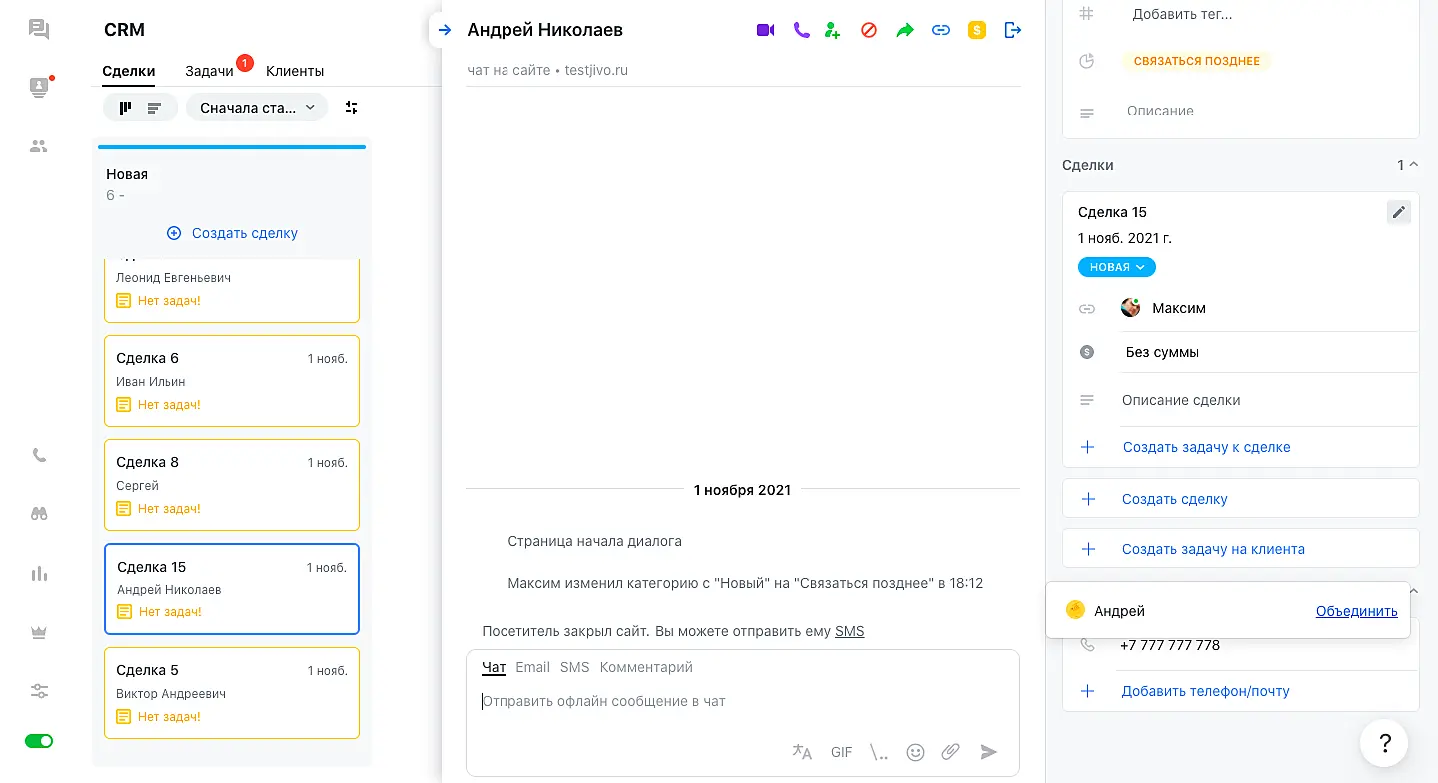Screen dimensions: 1438x783
Task: Click 'Создать задачу на клиента'
Action: click(x=1241, y=549)
